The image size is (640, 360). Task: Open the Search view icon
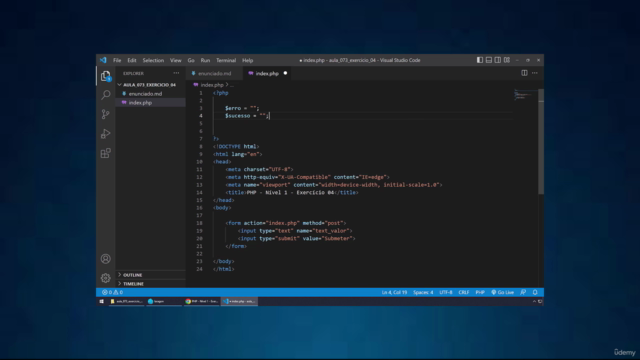tap(105, 95)
